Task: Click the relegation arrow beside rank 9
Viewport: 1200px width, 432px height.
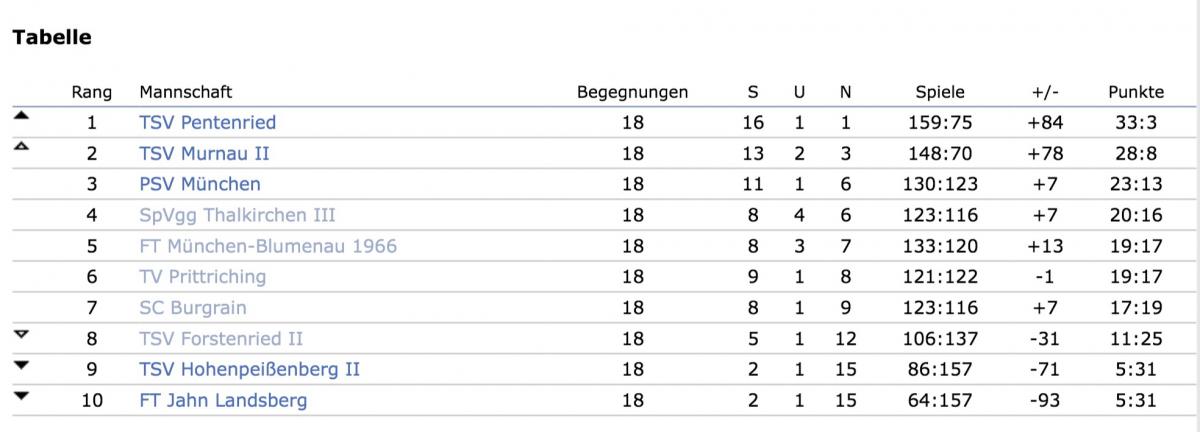Action: 22,364
